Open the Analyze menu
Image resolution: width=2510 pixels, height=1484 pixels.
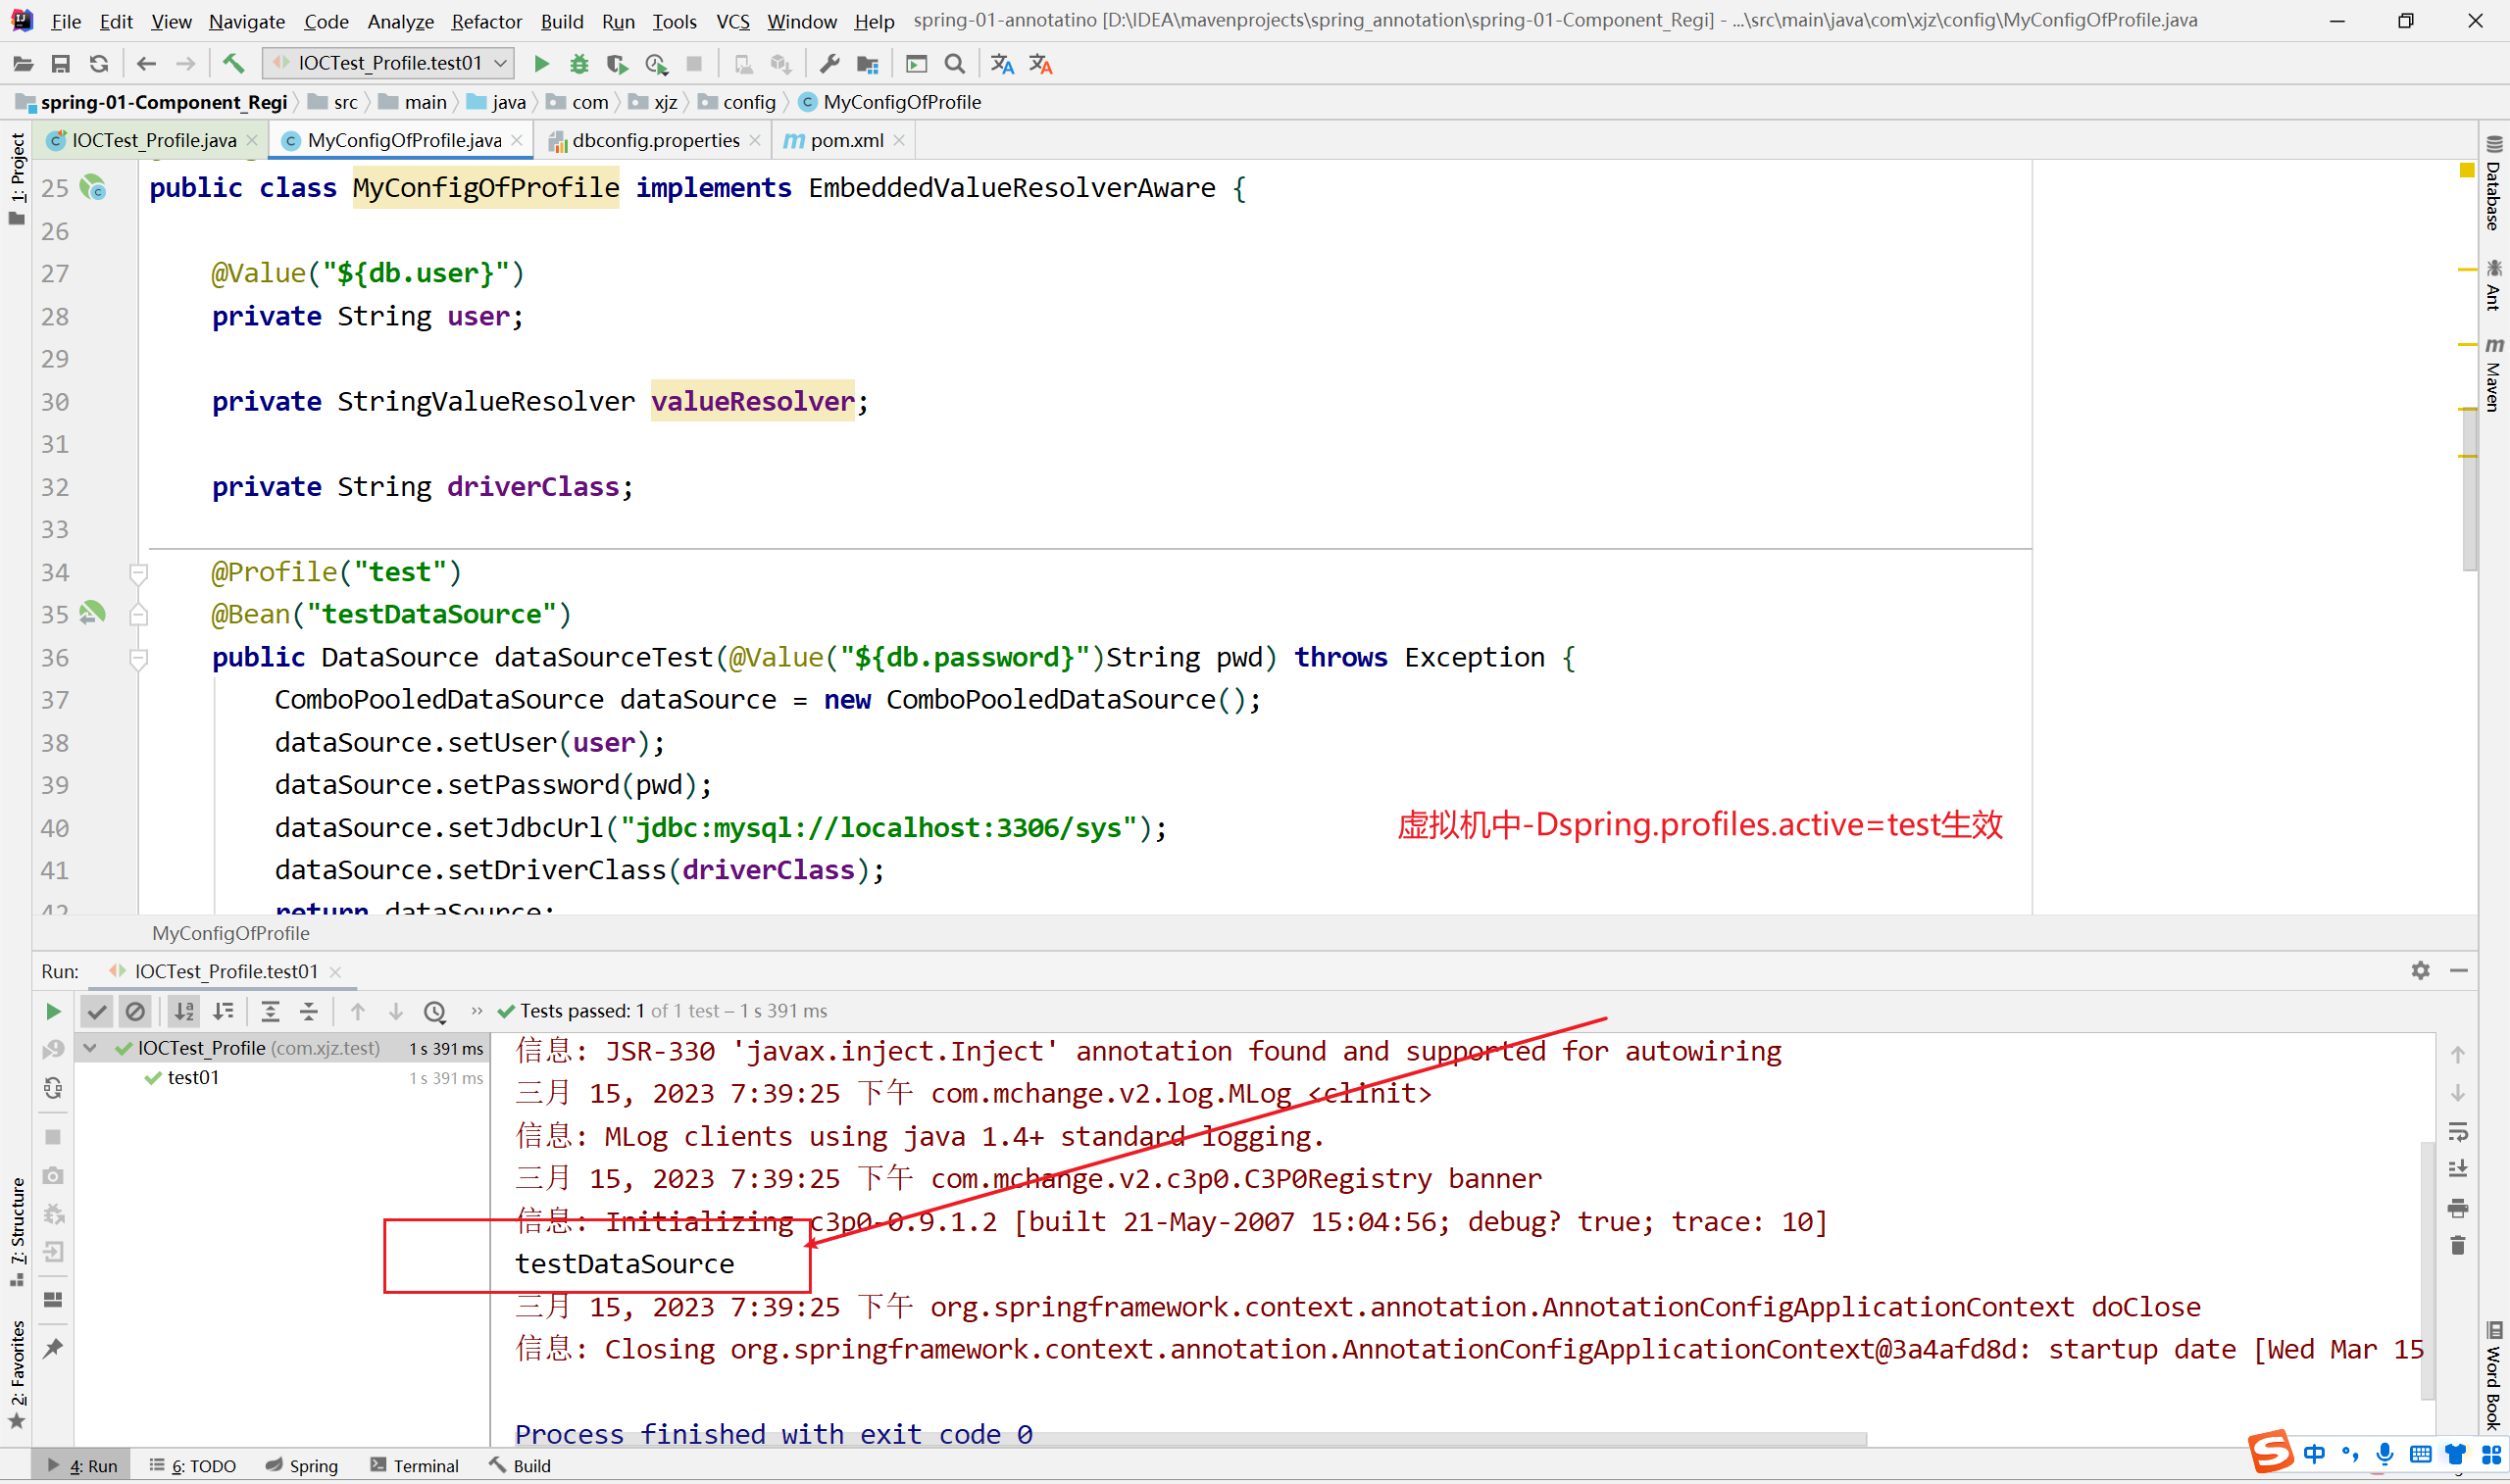pyautogui.click(x=400, y=21)
